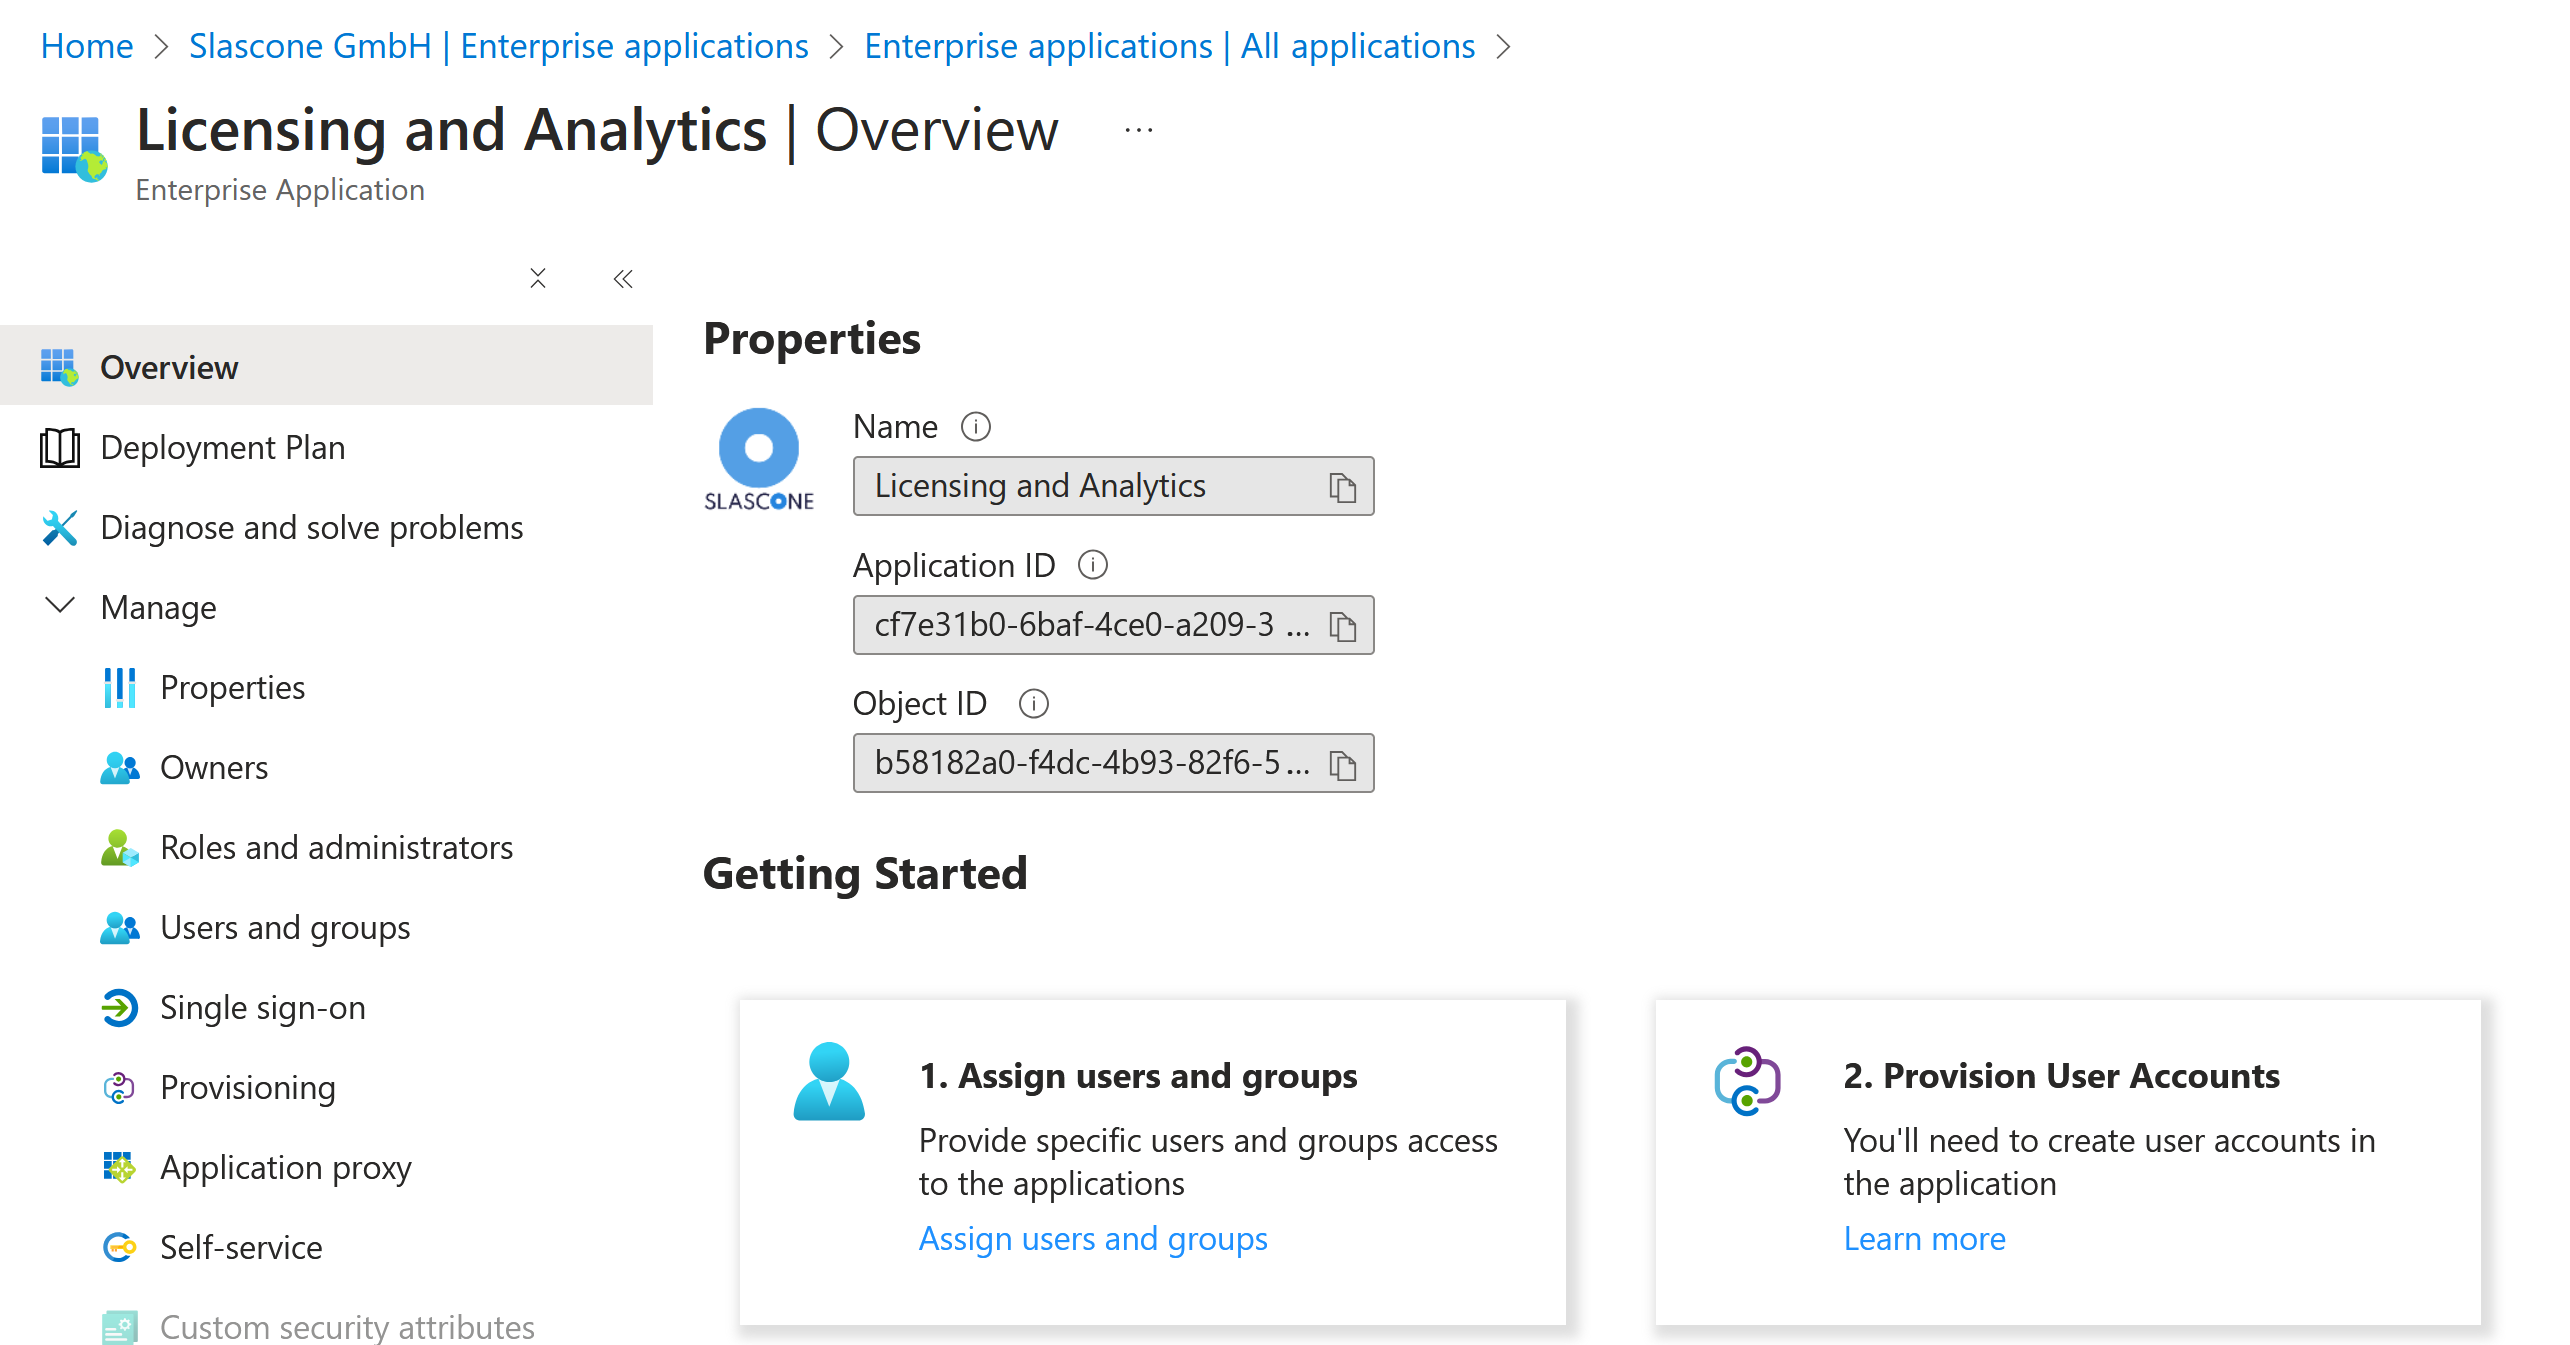
Task: Click the Getting Started heading
Action: click(865, 874)
